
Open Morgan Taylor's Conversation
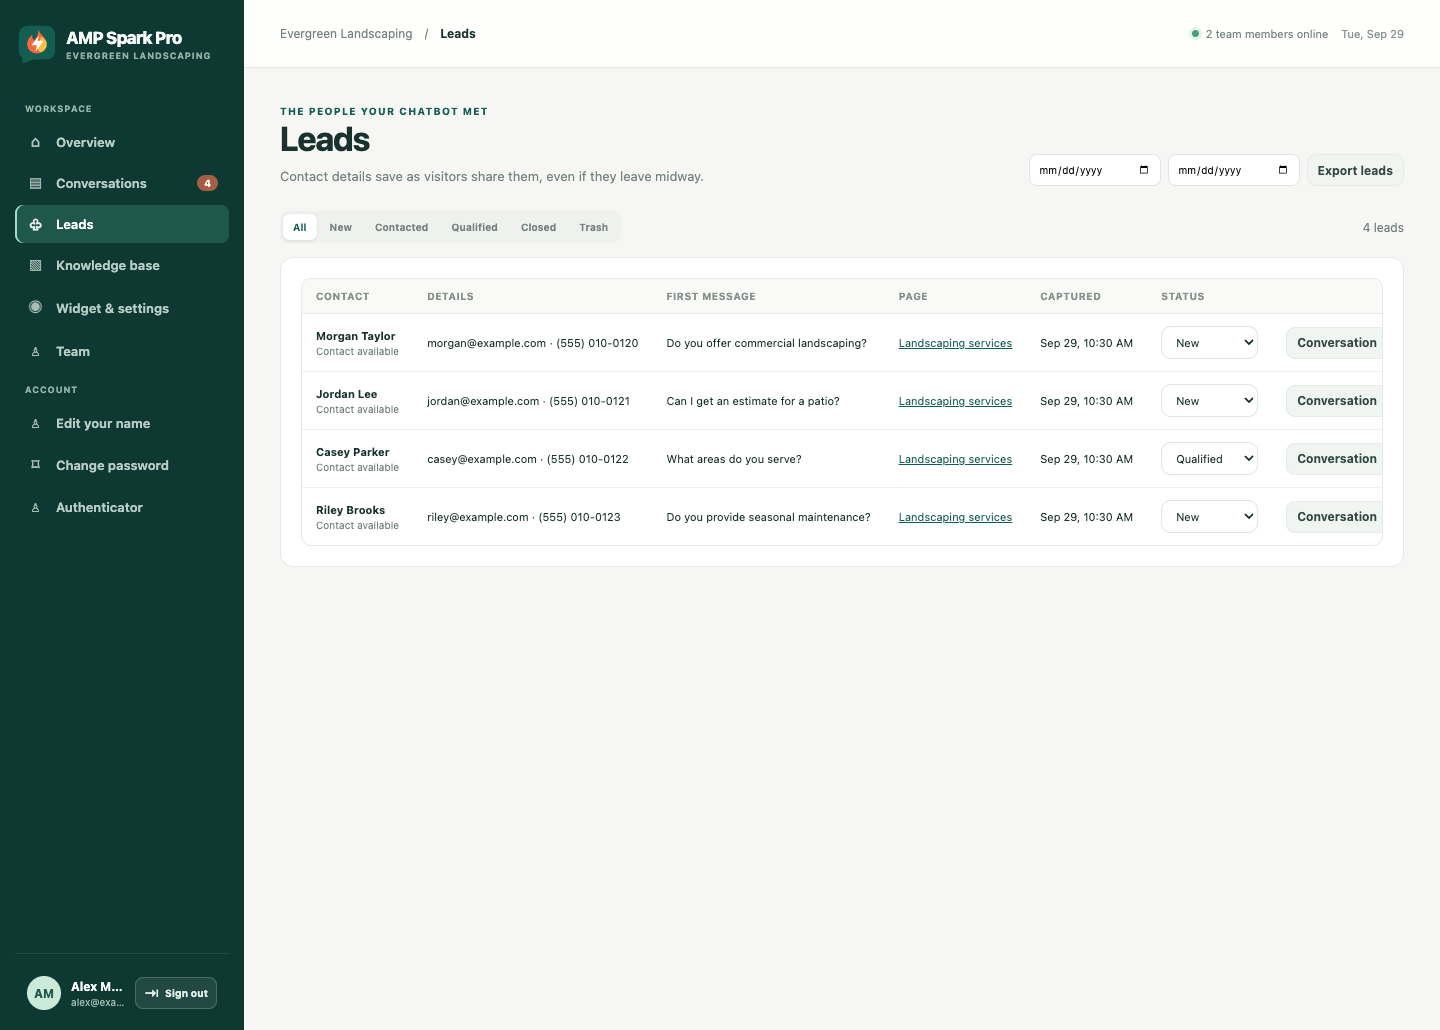(1335, 343)
